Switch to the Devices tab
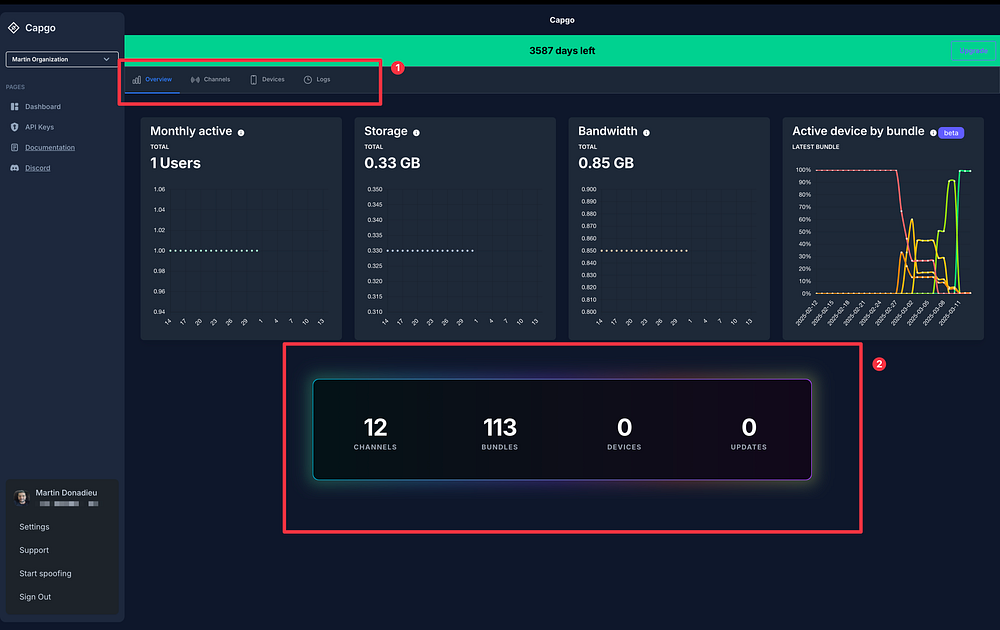The image size is (1000, 630). 267,80
